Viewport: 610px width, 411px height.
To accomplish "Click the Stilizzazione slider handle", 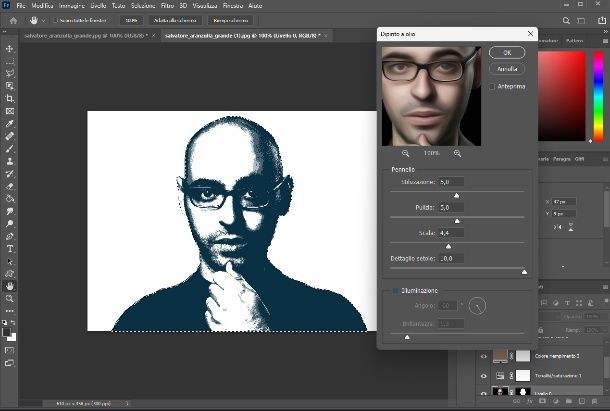I will coord(457,195).
